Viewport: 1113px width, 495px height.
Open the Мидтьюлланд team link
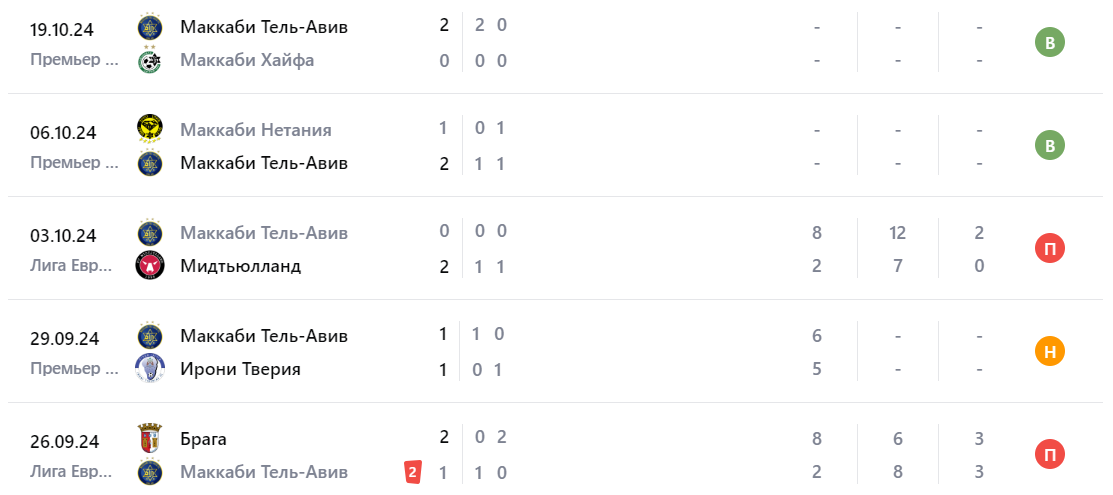click(241, 266)
